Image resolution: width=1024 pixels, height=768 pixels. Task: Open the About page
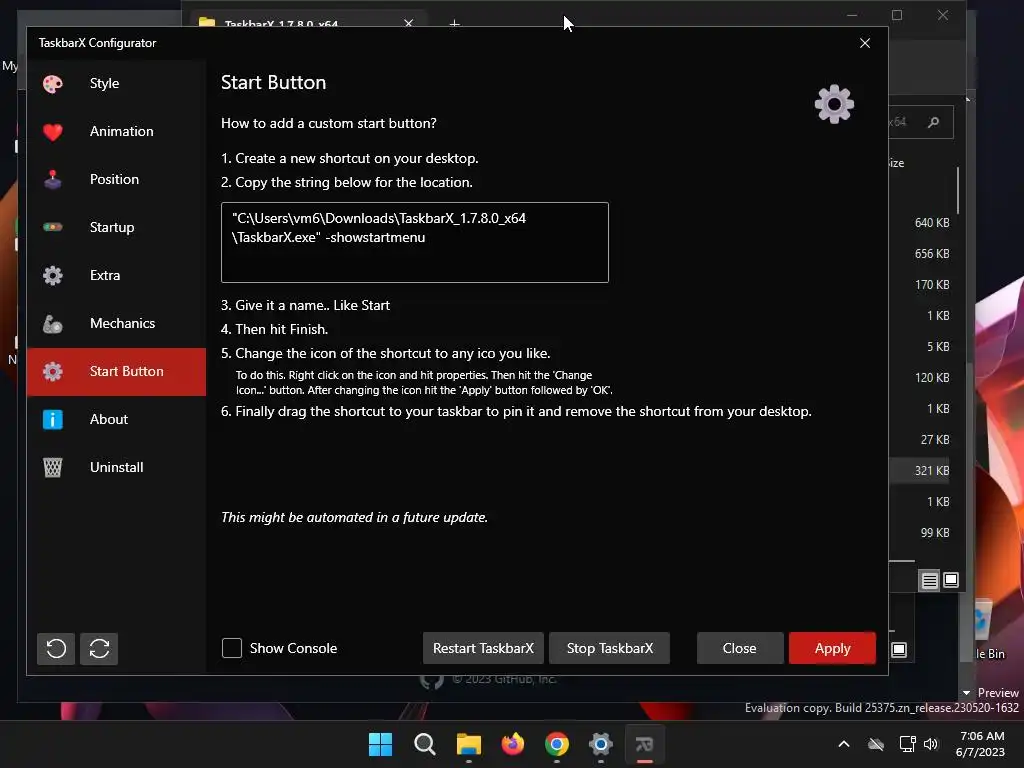pos(116,419)
